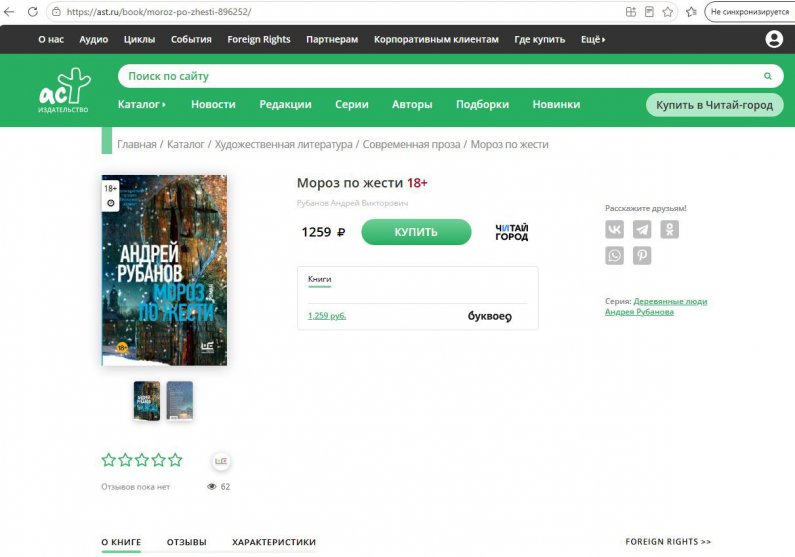Open the События menu item
The width and height of the screenshot is (795, 557).
pos(191,40)
